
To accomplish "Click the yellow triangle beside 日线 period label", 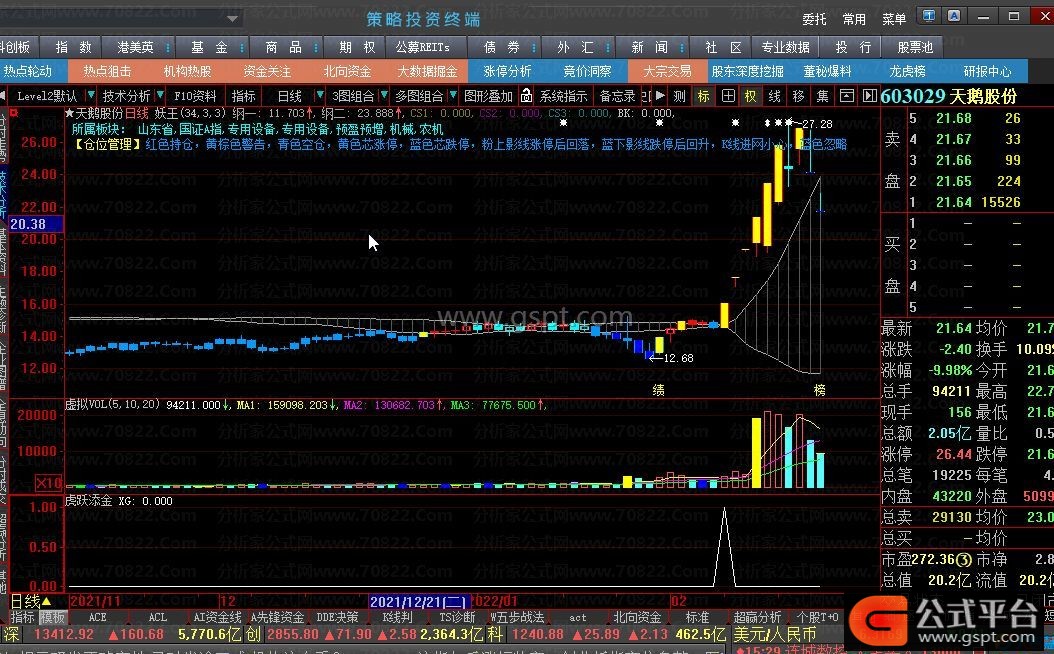I will point(46,601).
